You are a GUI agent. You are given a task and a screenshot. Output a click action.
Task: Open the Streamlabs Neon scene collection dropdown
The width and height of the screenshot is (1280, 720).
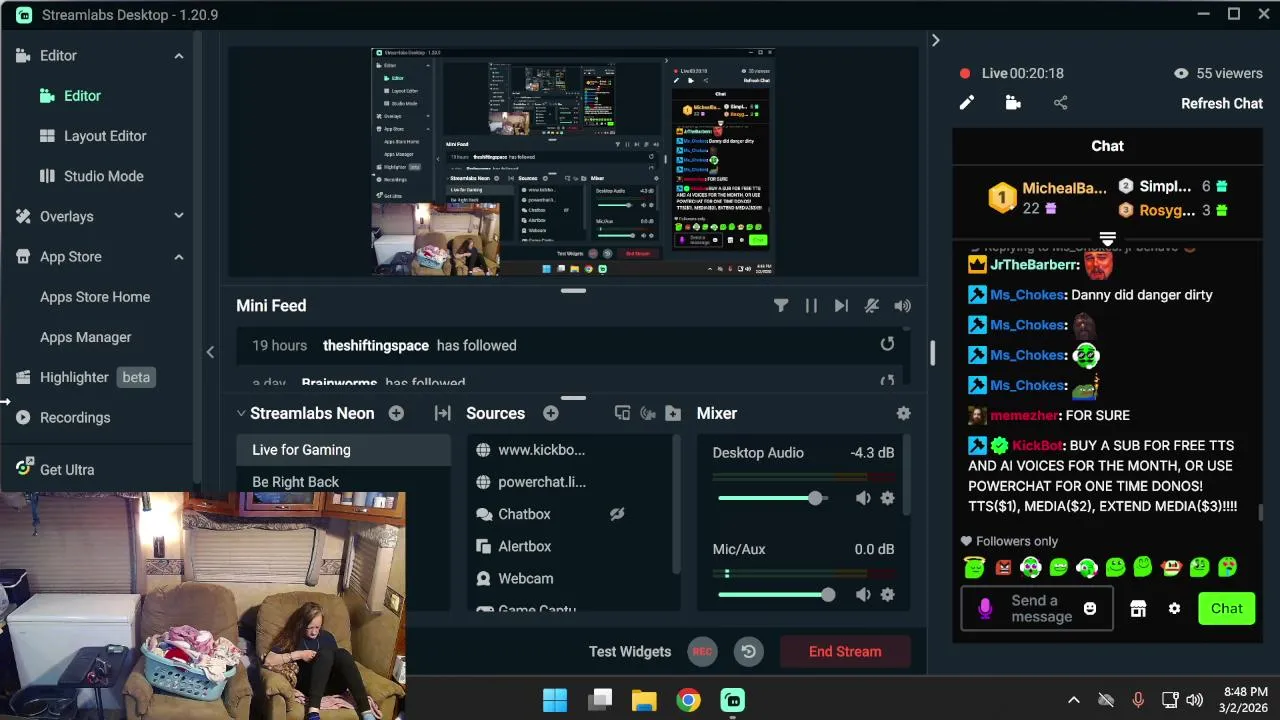(241, 413)
